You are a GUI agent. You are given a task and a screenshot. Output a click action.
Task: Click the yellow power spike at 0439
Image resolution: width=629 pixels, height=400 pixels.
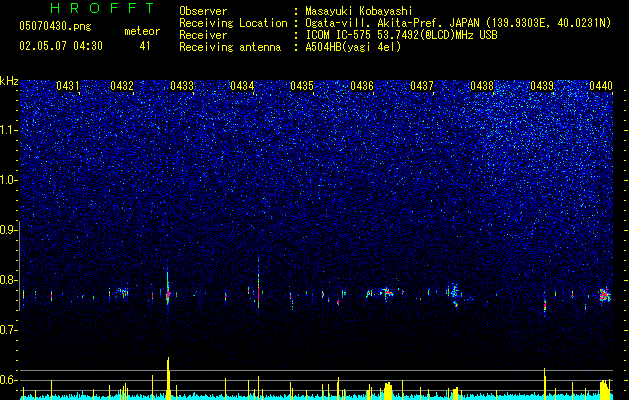tap(545, 384)
